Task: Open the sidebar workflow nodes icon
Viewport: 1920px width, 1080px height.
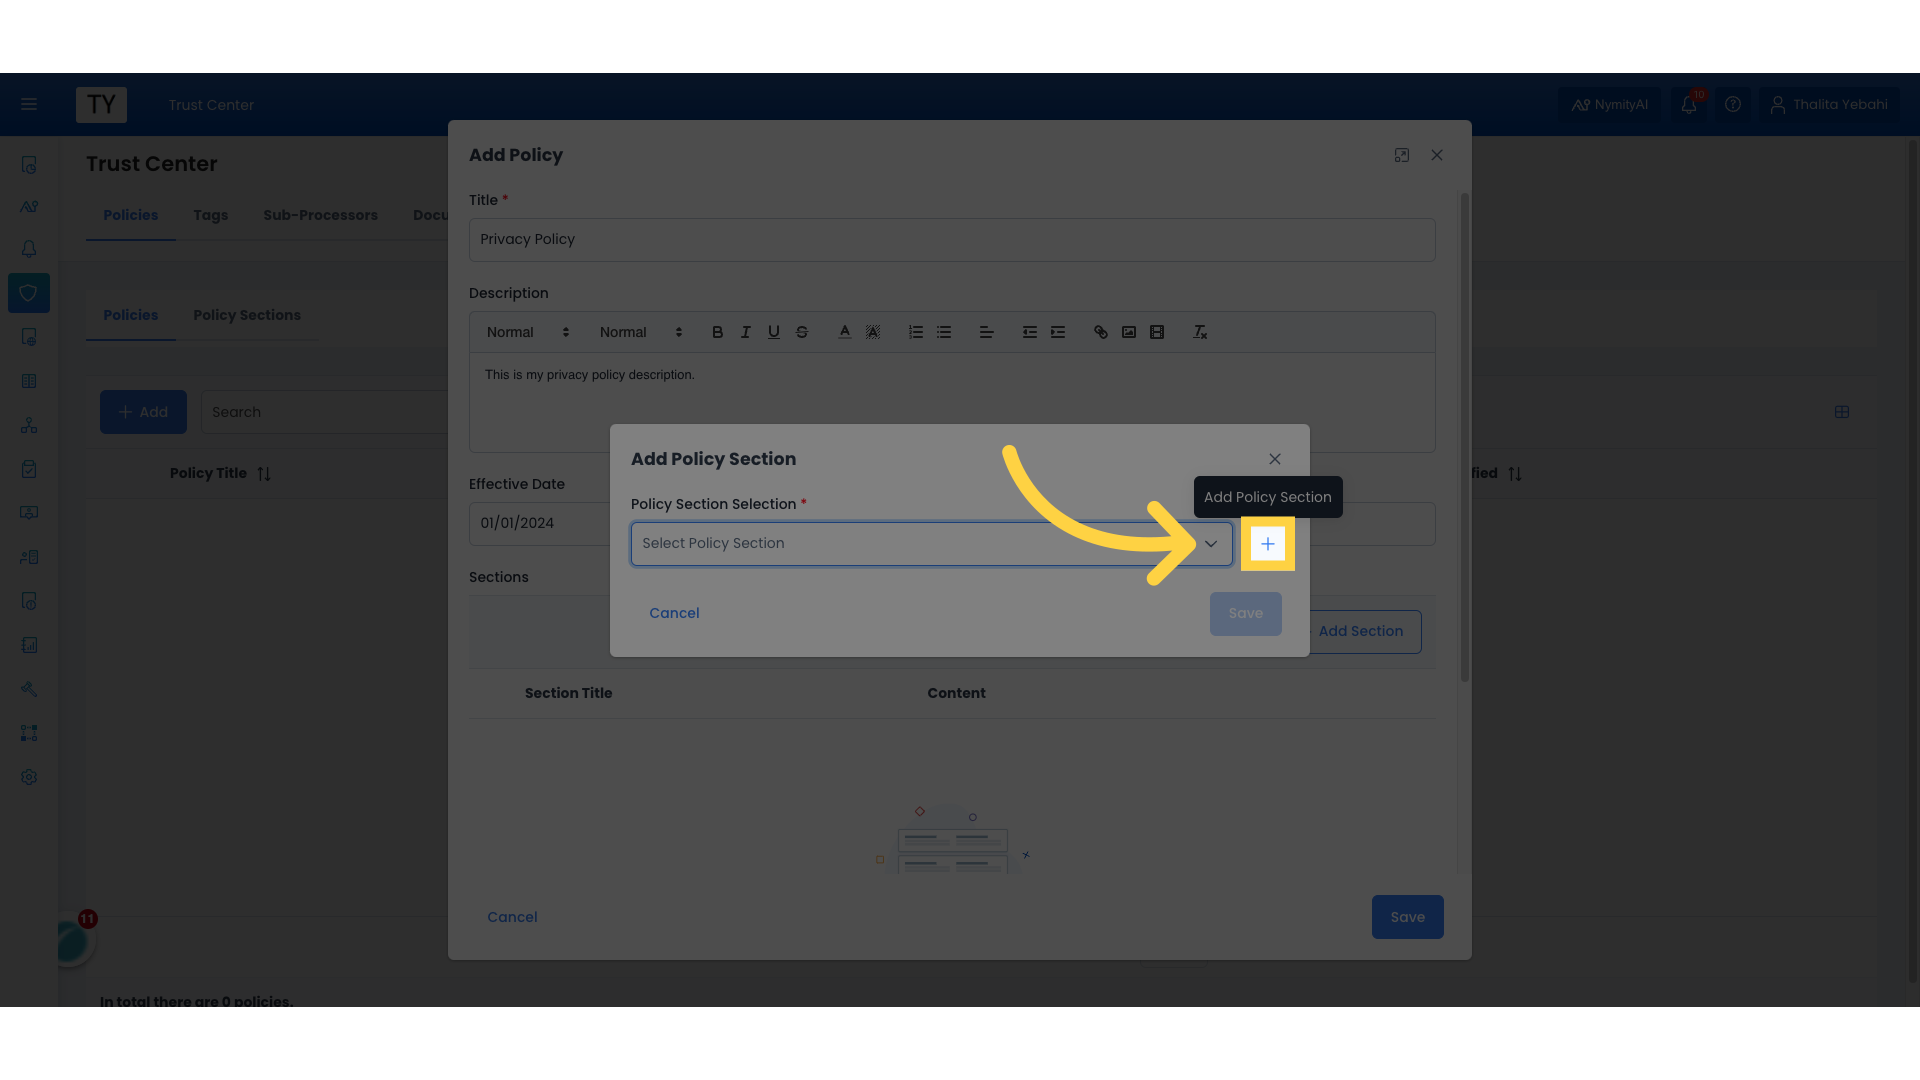Action: coord(29,733)
